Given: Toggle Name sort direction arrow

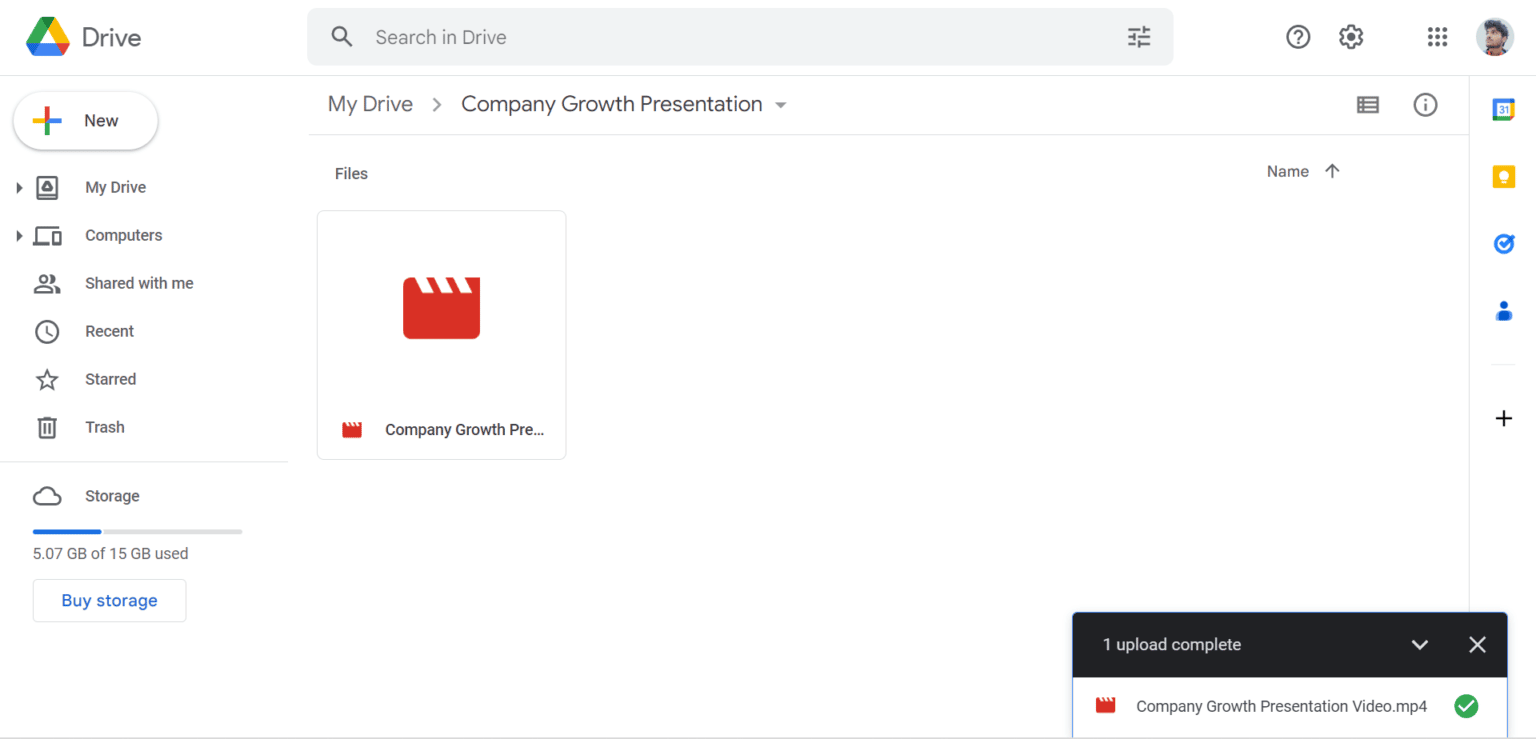Looking at the screenshot, I should (1333, 171).
